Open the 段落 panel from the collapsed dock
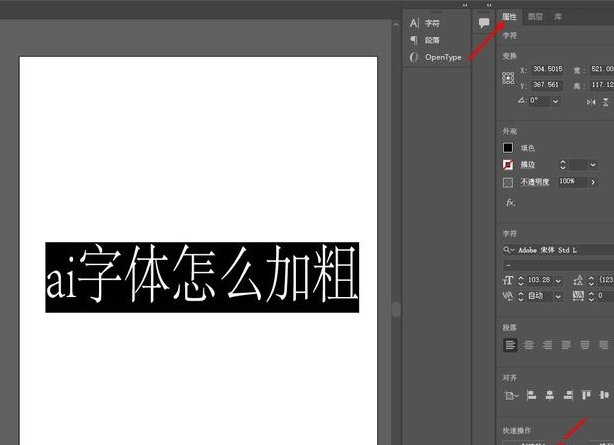Screen dimensions: 614x445 [425, 40]
